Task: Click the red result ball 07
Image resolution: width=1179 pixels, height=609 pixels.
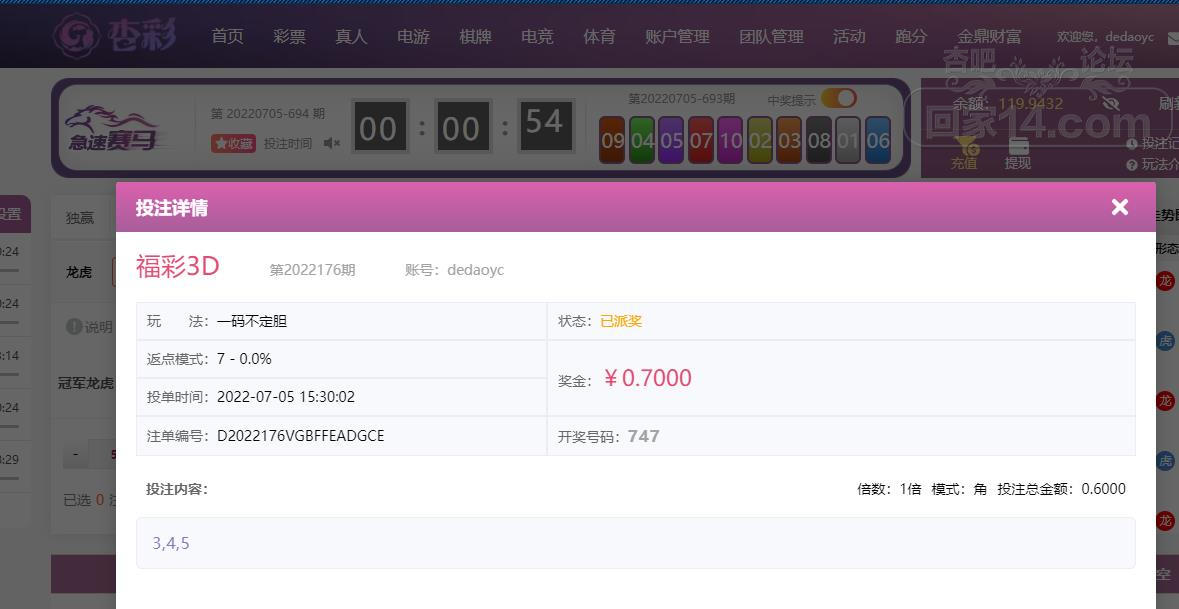Action: 701,141
